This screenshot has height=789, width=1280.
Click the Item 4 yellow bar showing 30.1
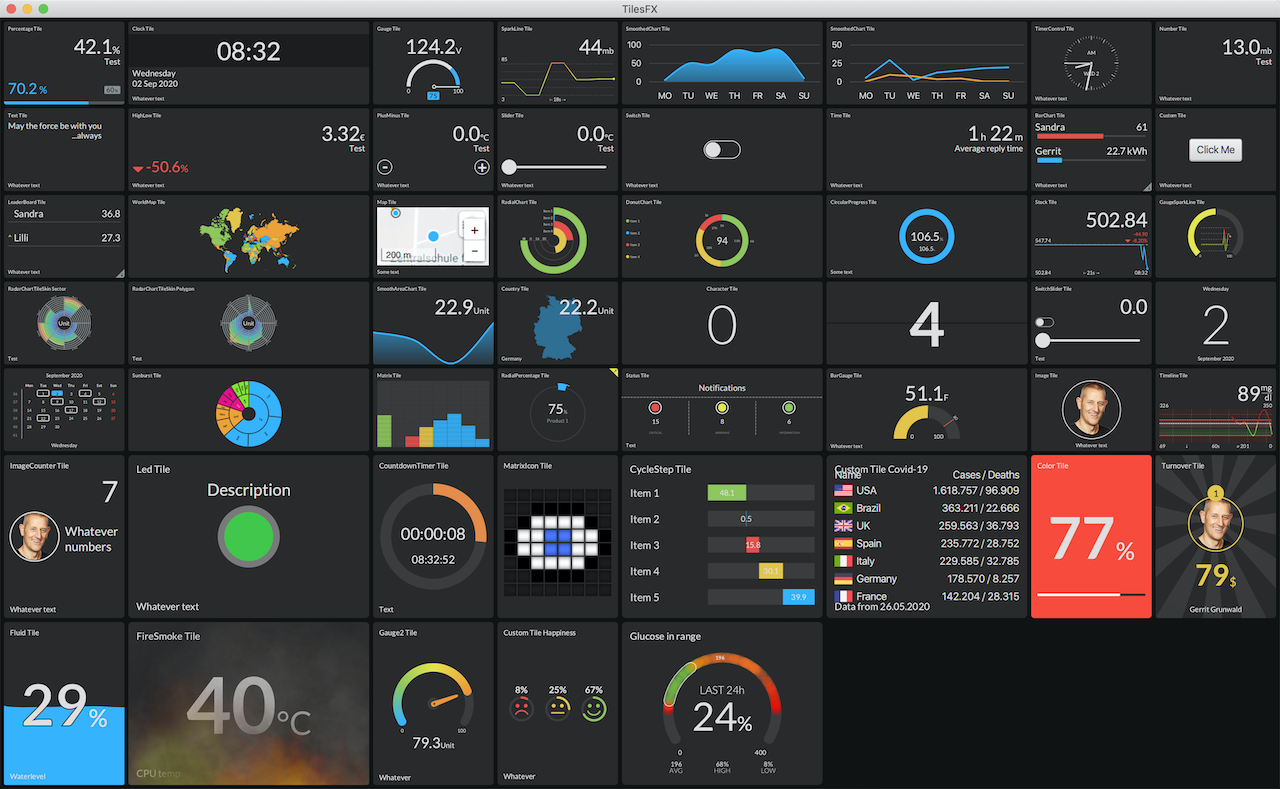tap(771, 571)
